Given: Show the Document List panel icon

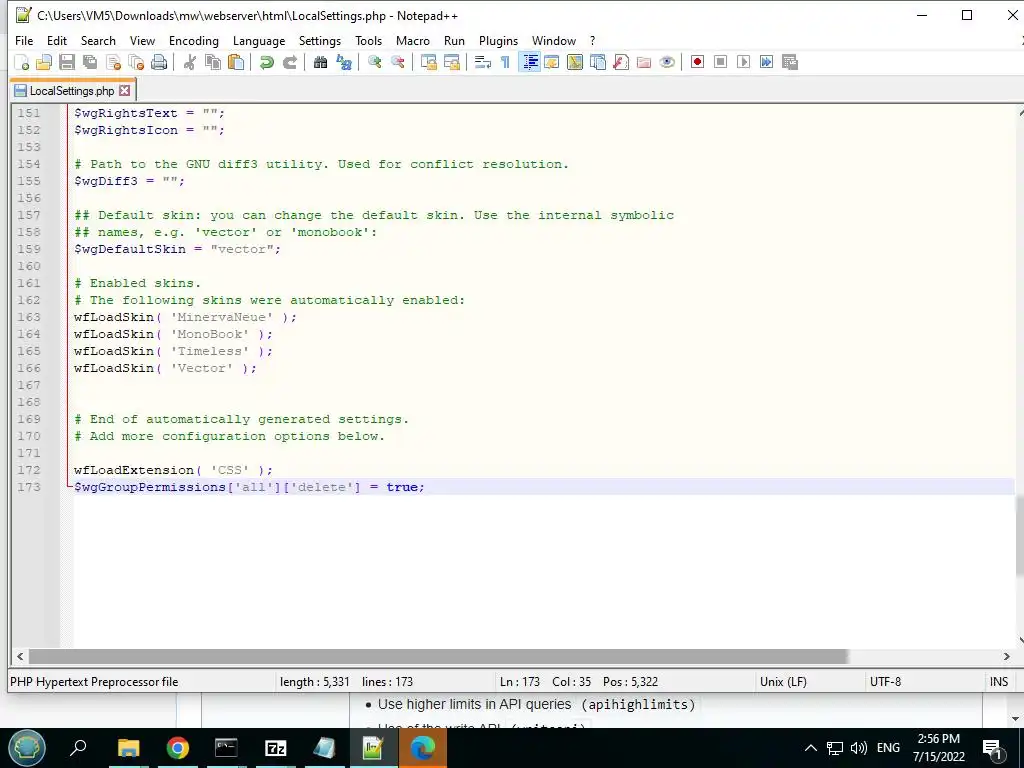Looking at the screenshot, I should click(x=598, y=62).
